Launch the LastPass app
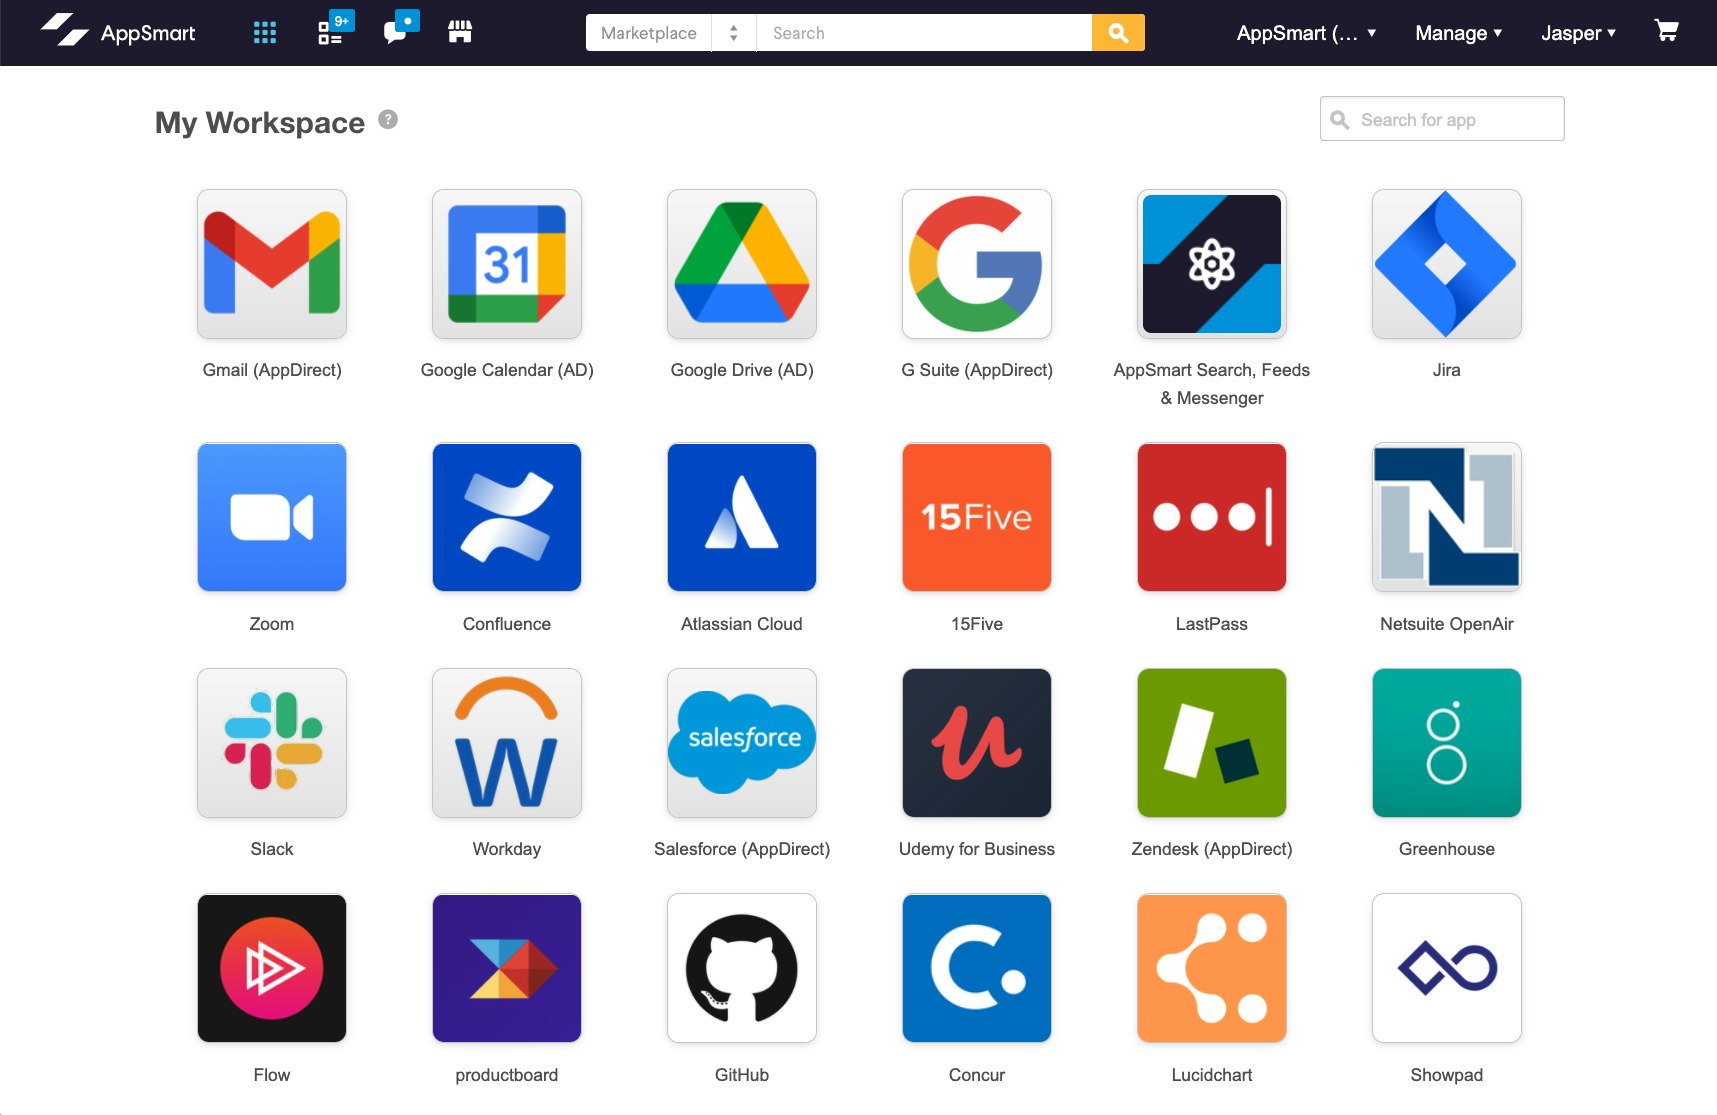This screenshot has height=1115, width=1717. pos(1212,517)
